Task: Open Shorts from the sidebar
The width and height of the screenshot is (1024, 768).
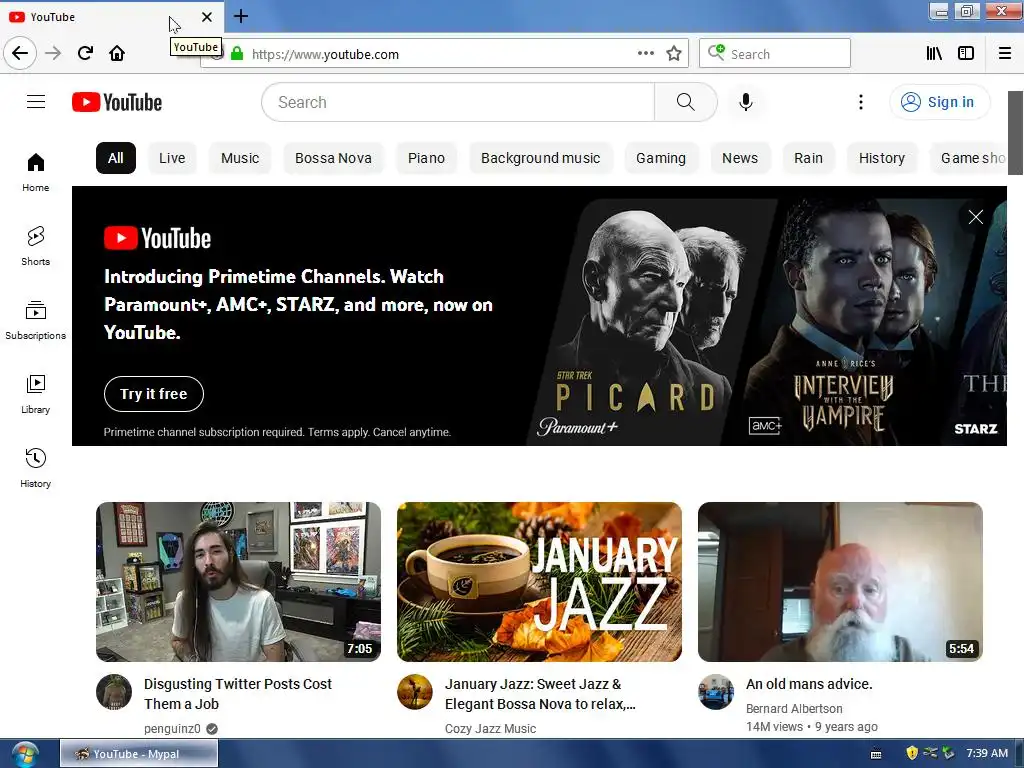Action: pyautogui.click(x=35, y=246)
